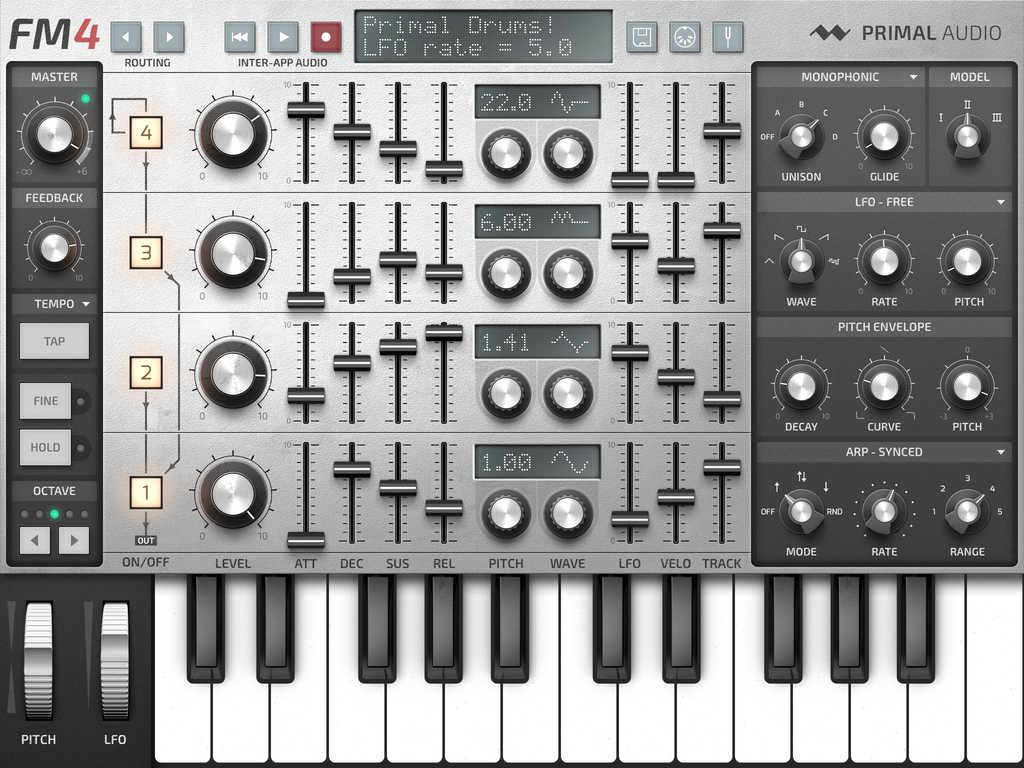
Task: Click the ROUTING label under preset arrows
Action: [x=148, y=63]
